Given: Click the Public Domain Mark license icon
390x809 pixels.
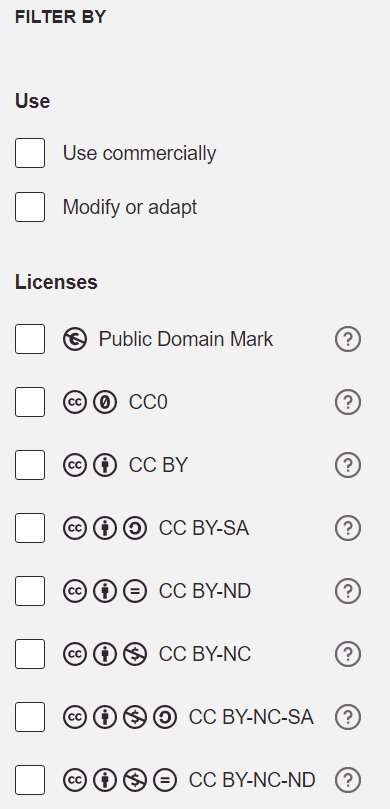Looking at the screenshot, I should click(75, 339).
